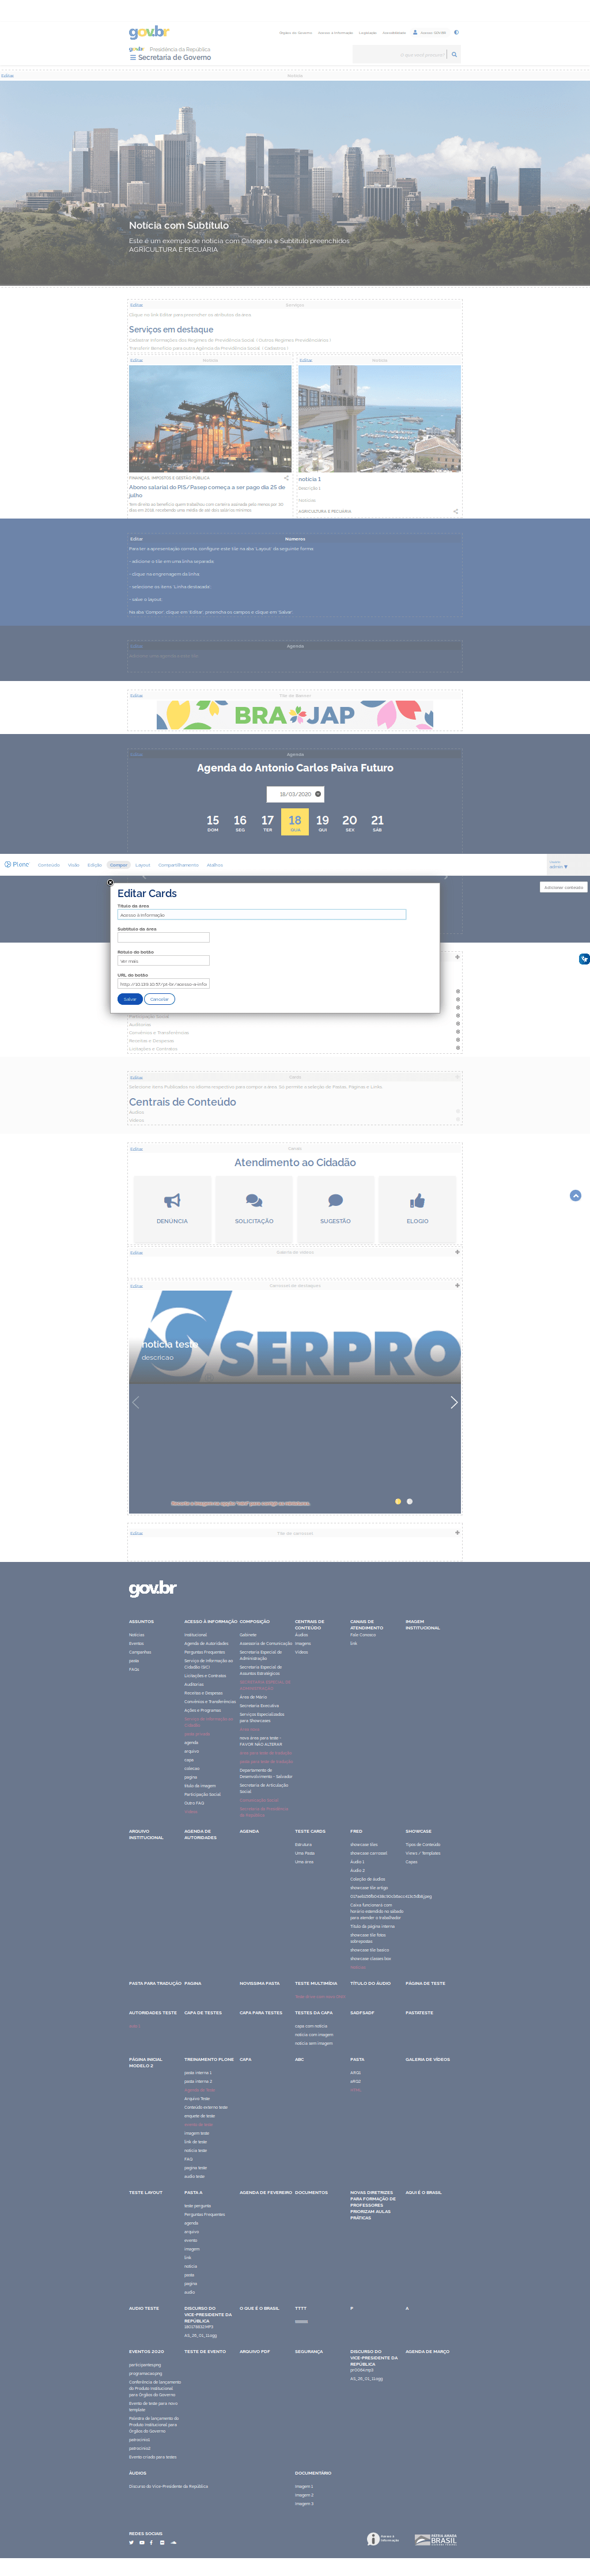Click the Plone logo in the toolbar
Screen dimensions: 590x2576
[17, 864]
